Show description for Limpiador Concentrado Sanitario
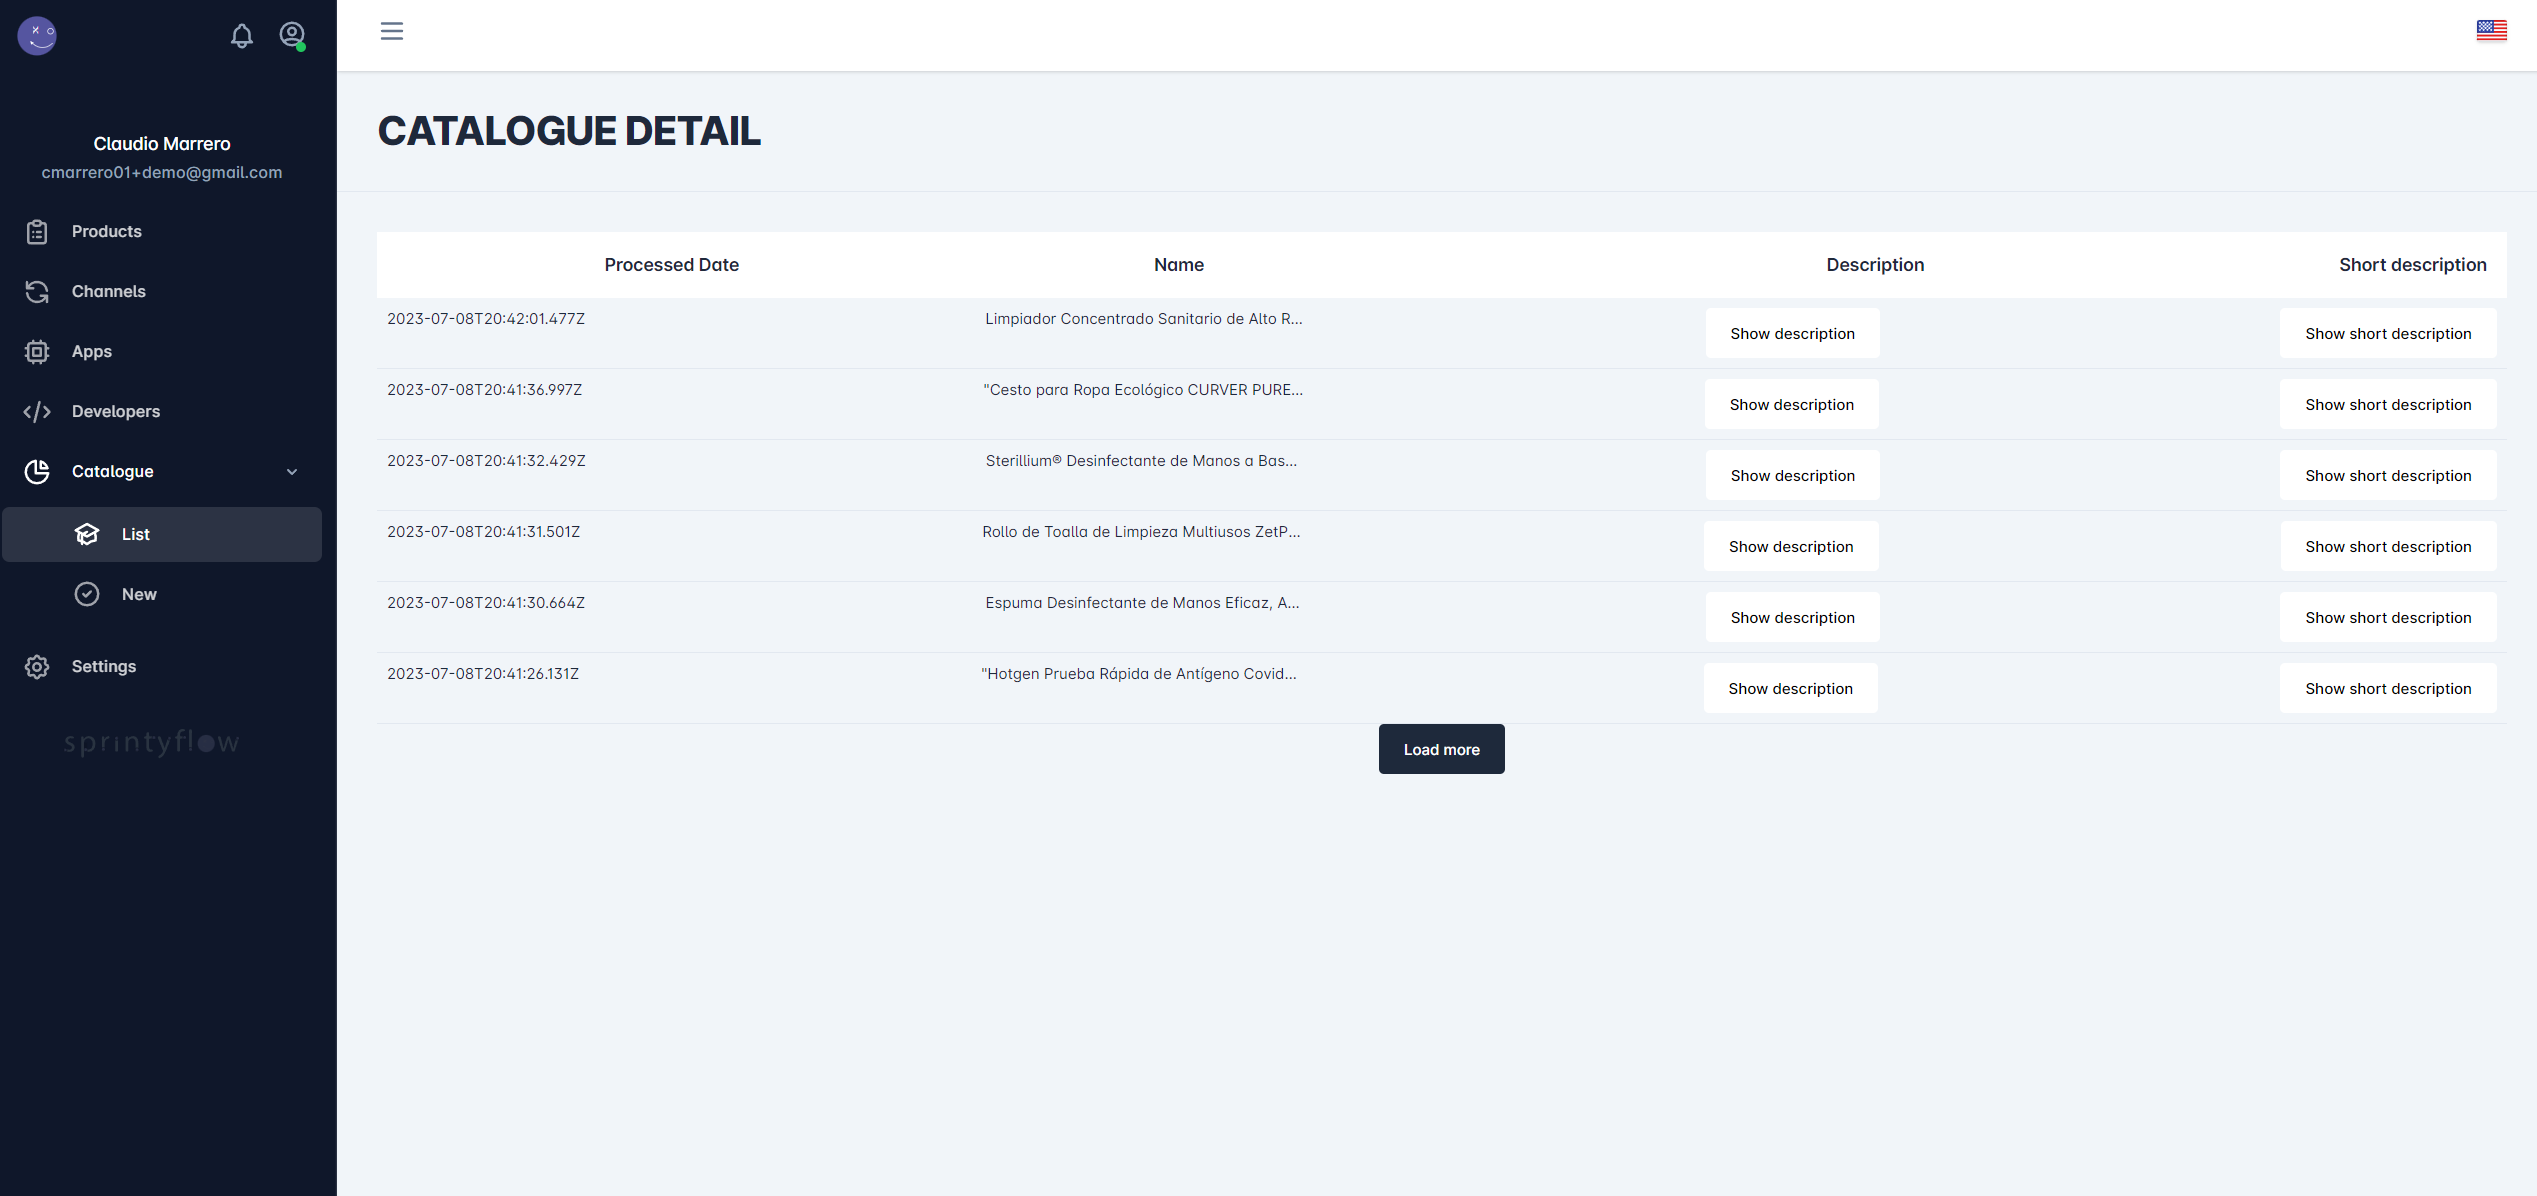Image resolution: width=2537 pixels, height=1196 pixels. point(1792,333)
